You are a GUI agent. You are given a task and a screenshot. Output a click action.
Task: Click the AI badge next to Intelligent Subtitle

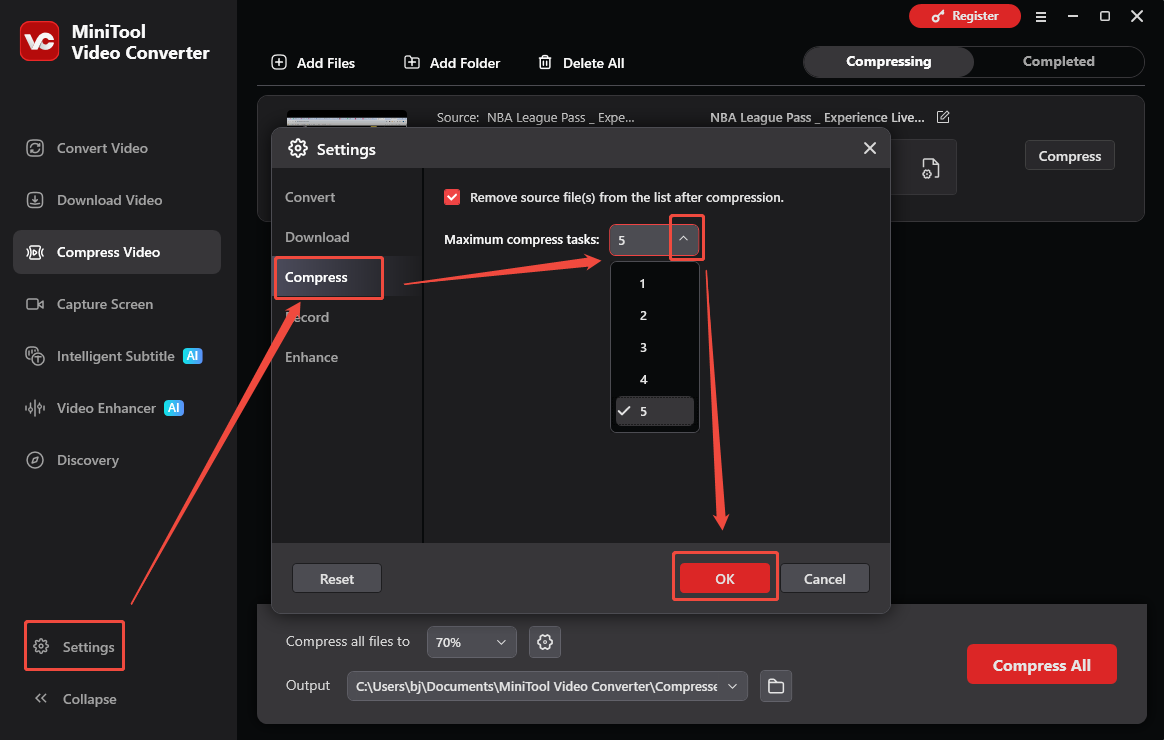(193, 356)
